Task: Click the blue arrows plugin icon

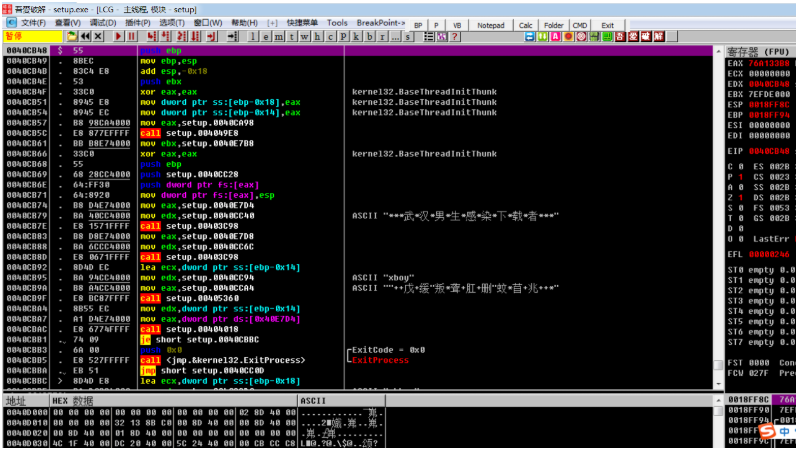Action: coord(529,37)
